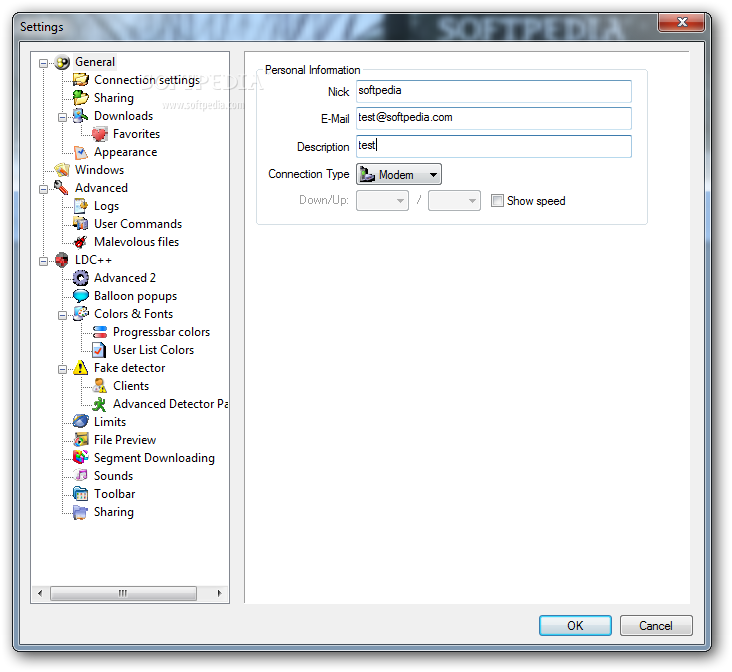The width and height of the screenshot is (732, 672).
Task: Collapse the Downloads tree node
Action: click(62, 117)
